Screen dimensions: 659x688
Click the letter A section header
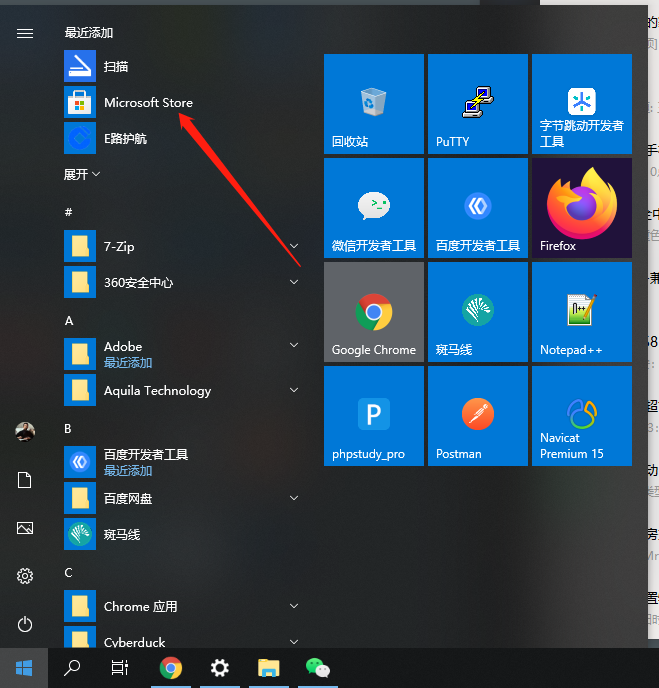pos(69,321)
